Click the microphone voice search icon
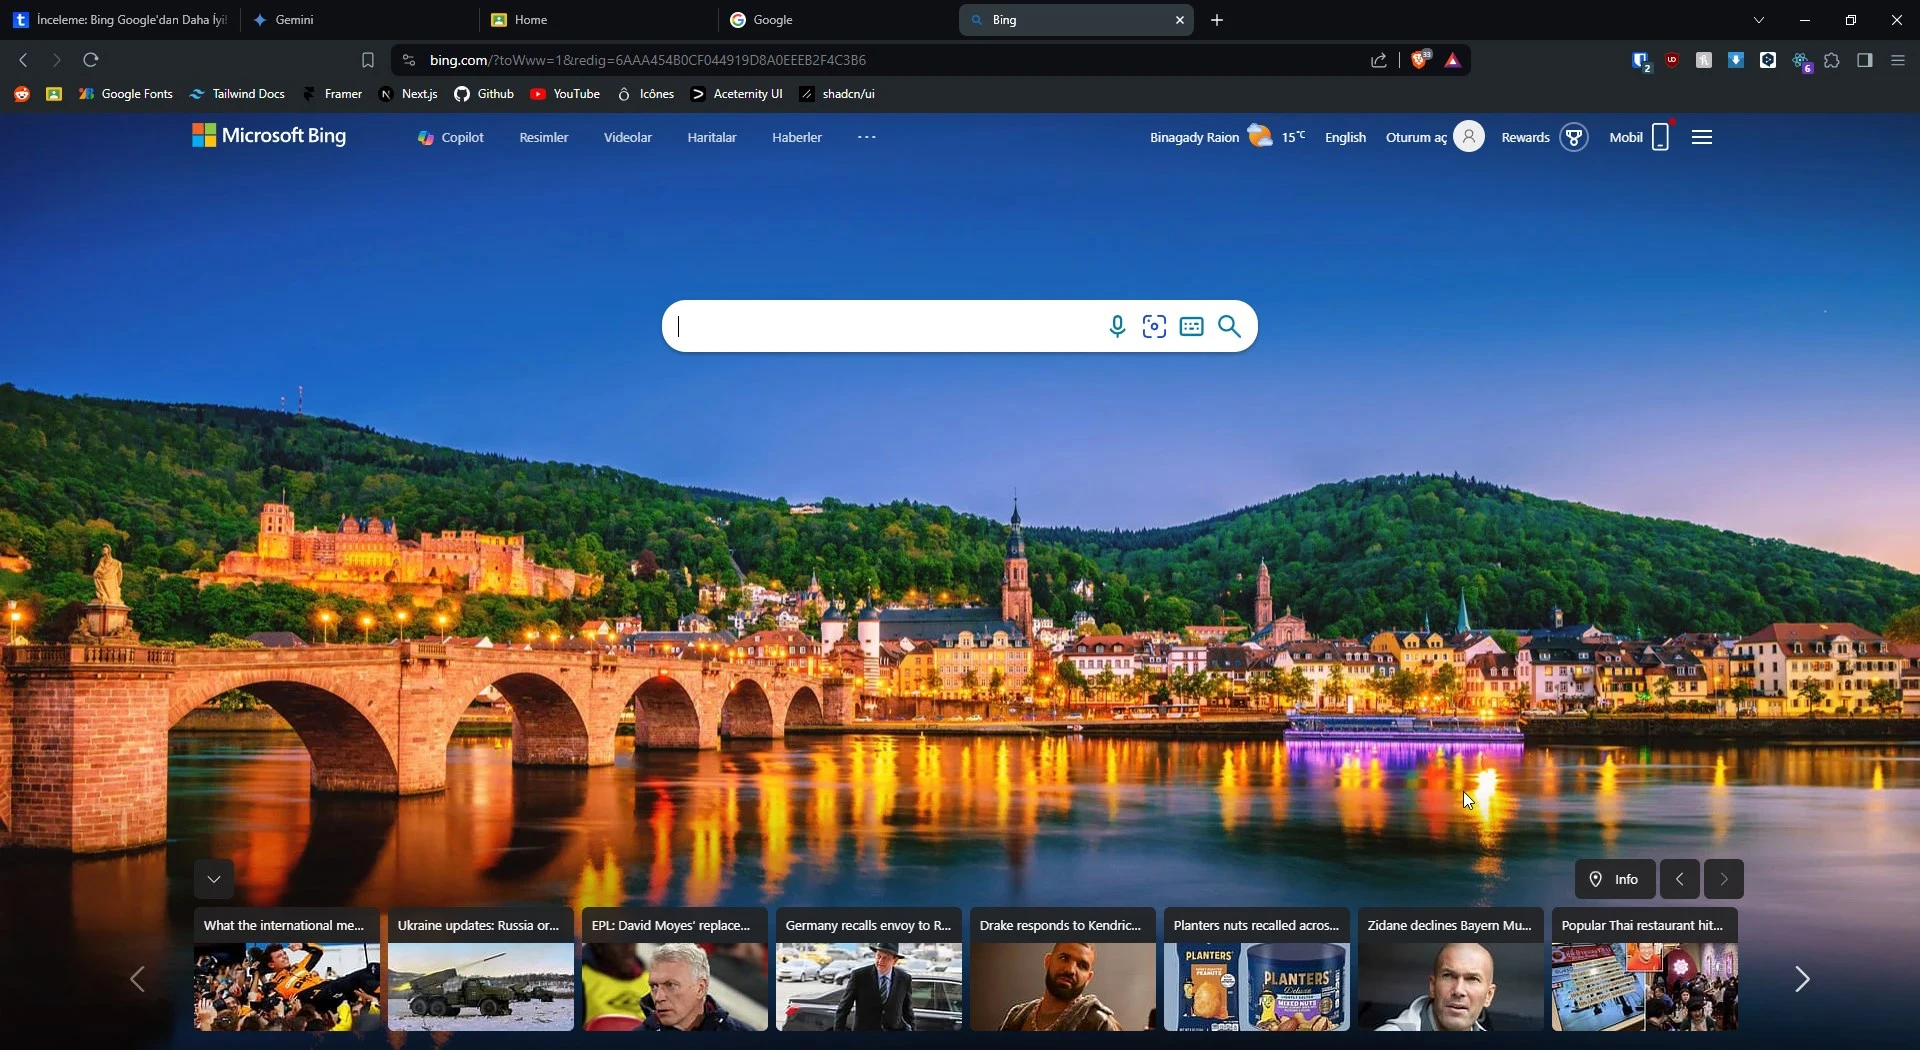 pos(1117,327)
